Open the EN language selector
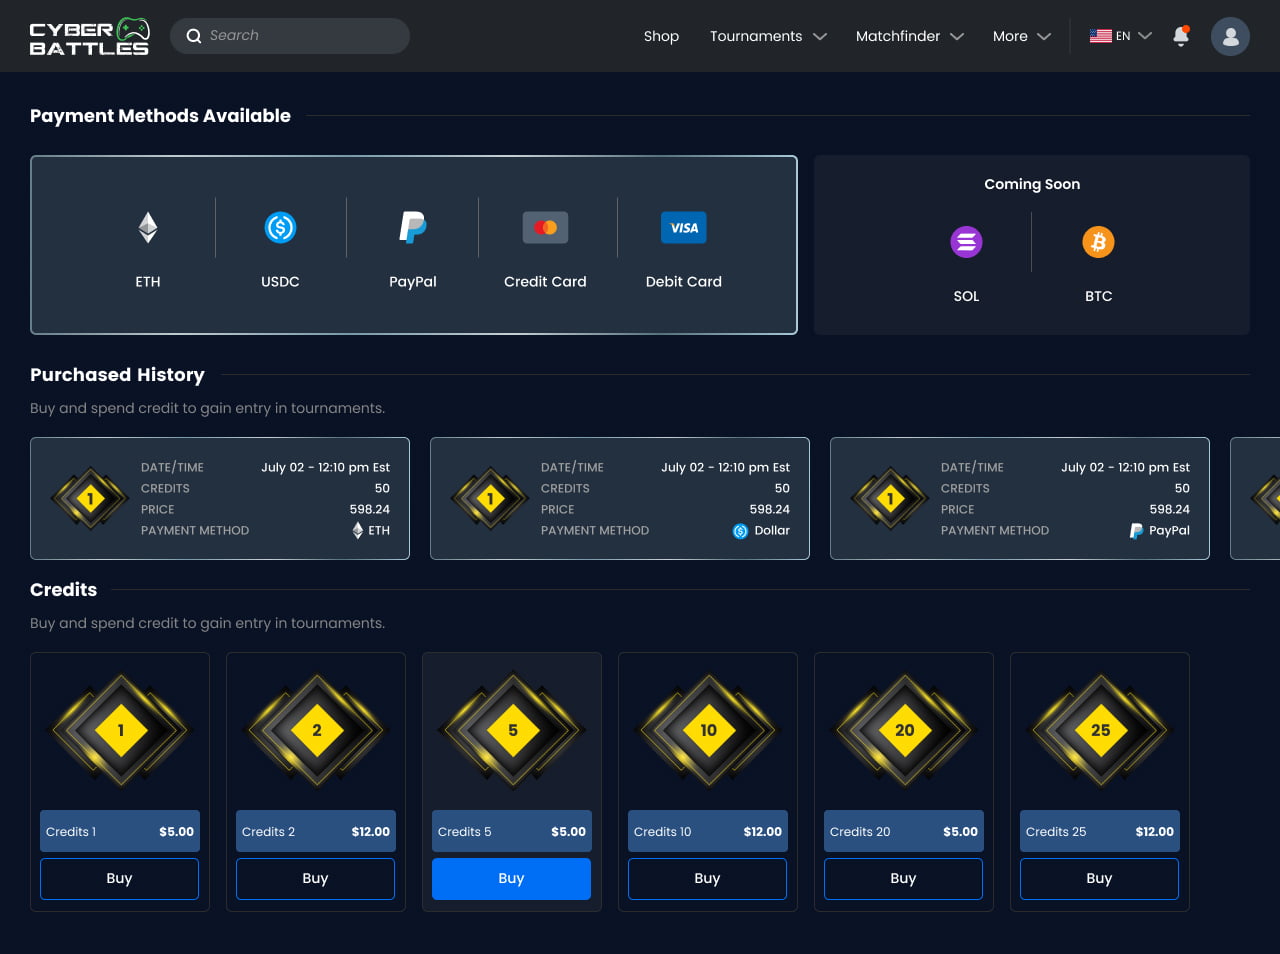 coord(1121,36)
